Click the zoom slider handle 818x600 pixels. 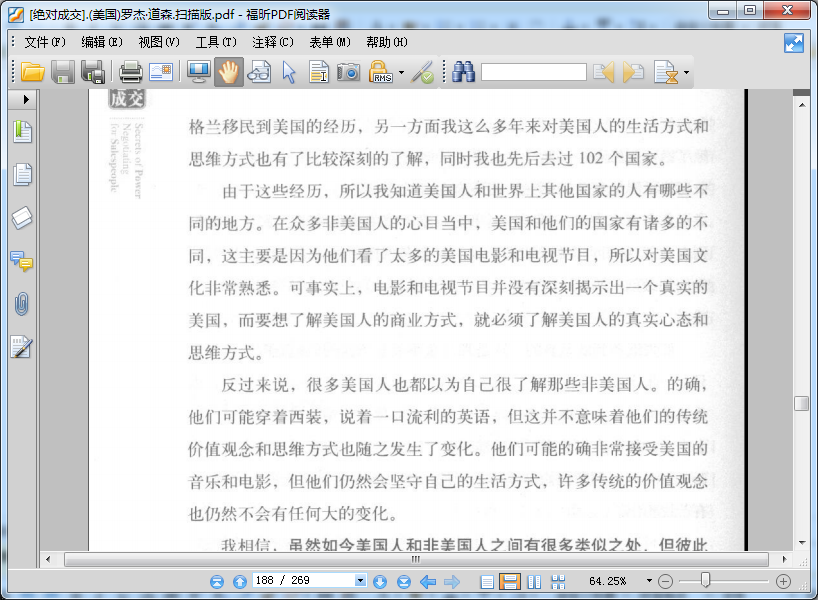pos(705,580)
